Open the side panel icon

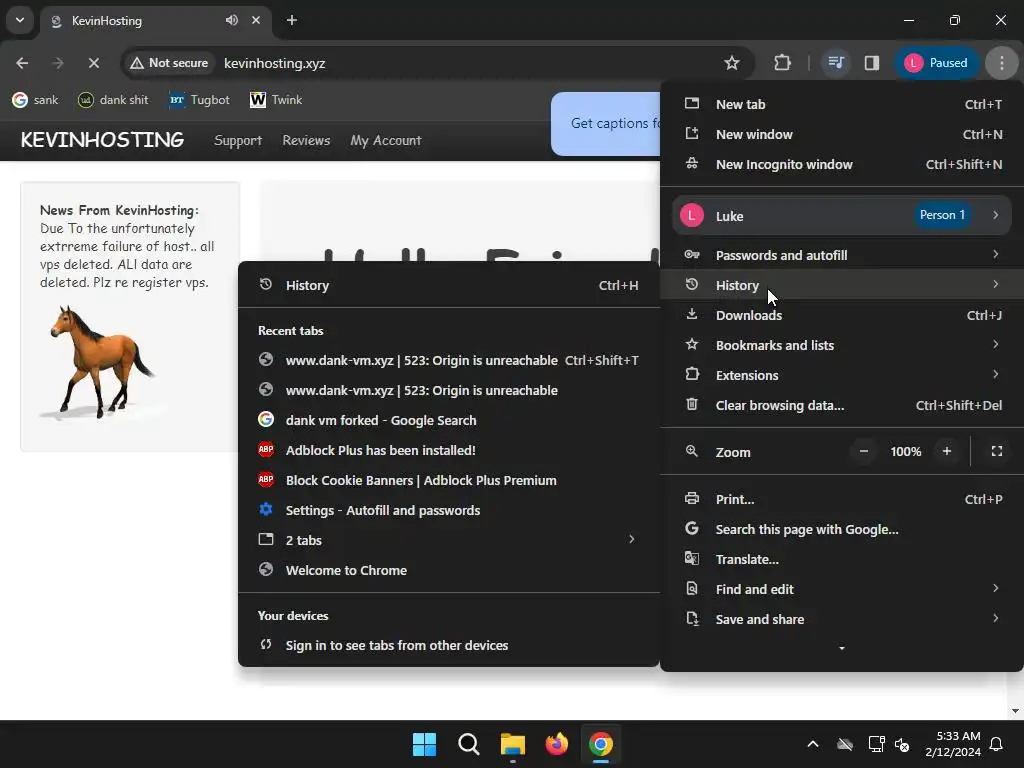click(871, 63)
